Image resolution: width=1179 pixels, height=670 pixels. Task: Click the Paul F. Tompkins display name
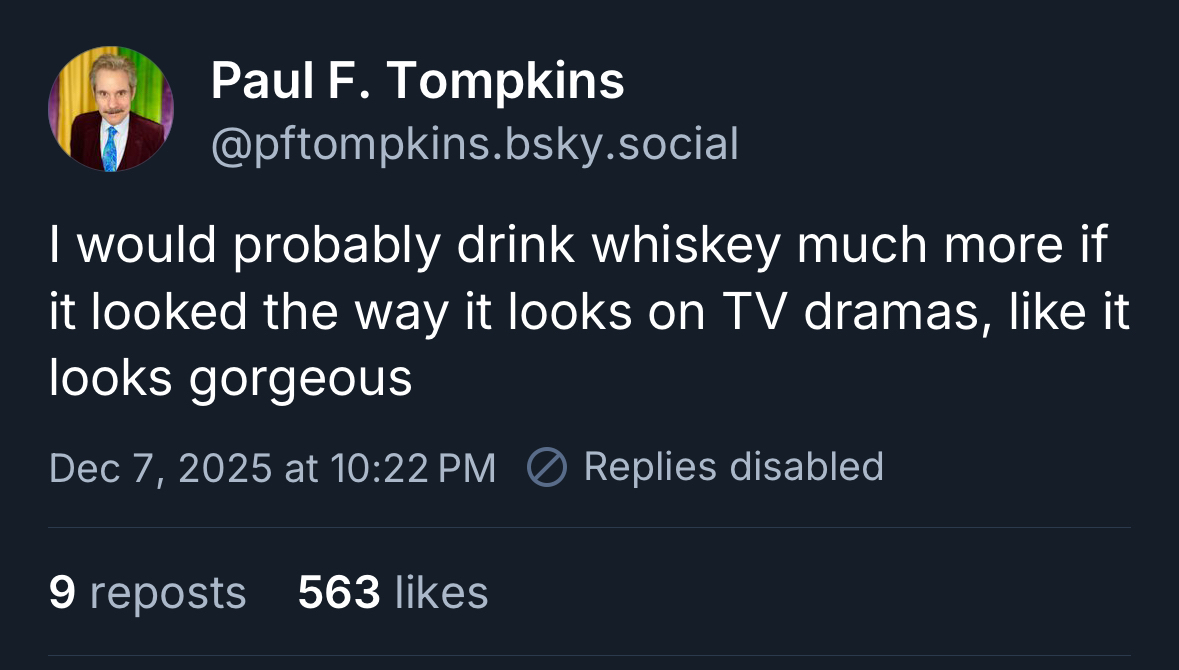tap(417, 81)
